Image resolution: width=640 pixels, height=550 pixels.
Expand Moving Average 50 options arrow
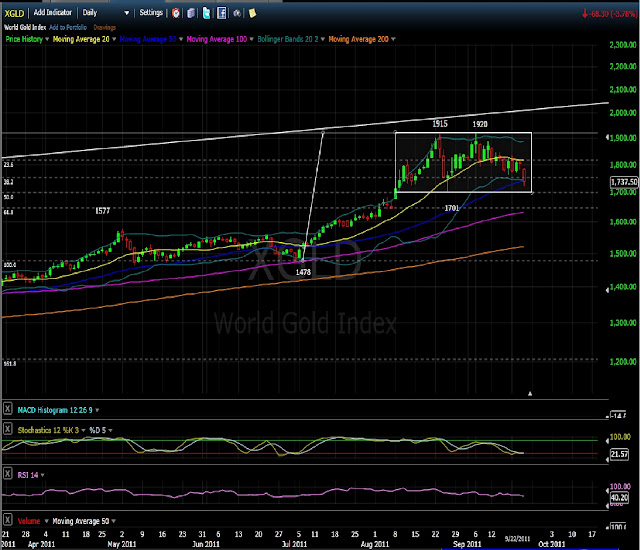coord(181,39)
